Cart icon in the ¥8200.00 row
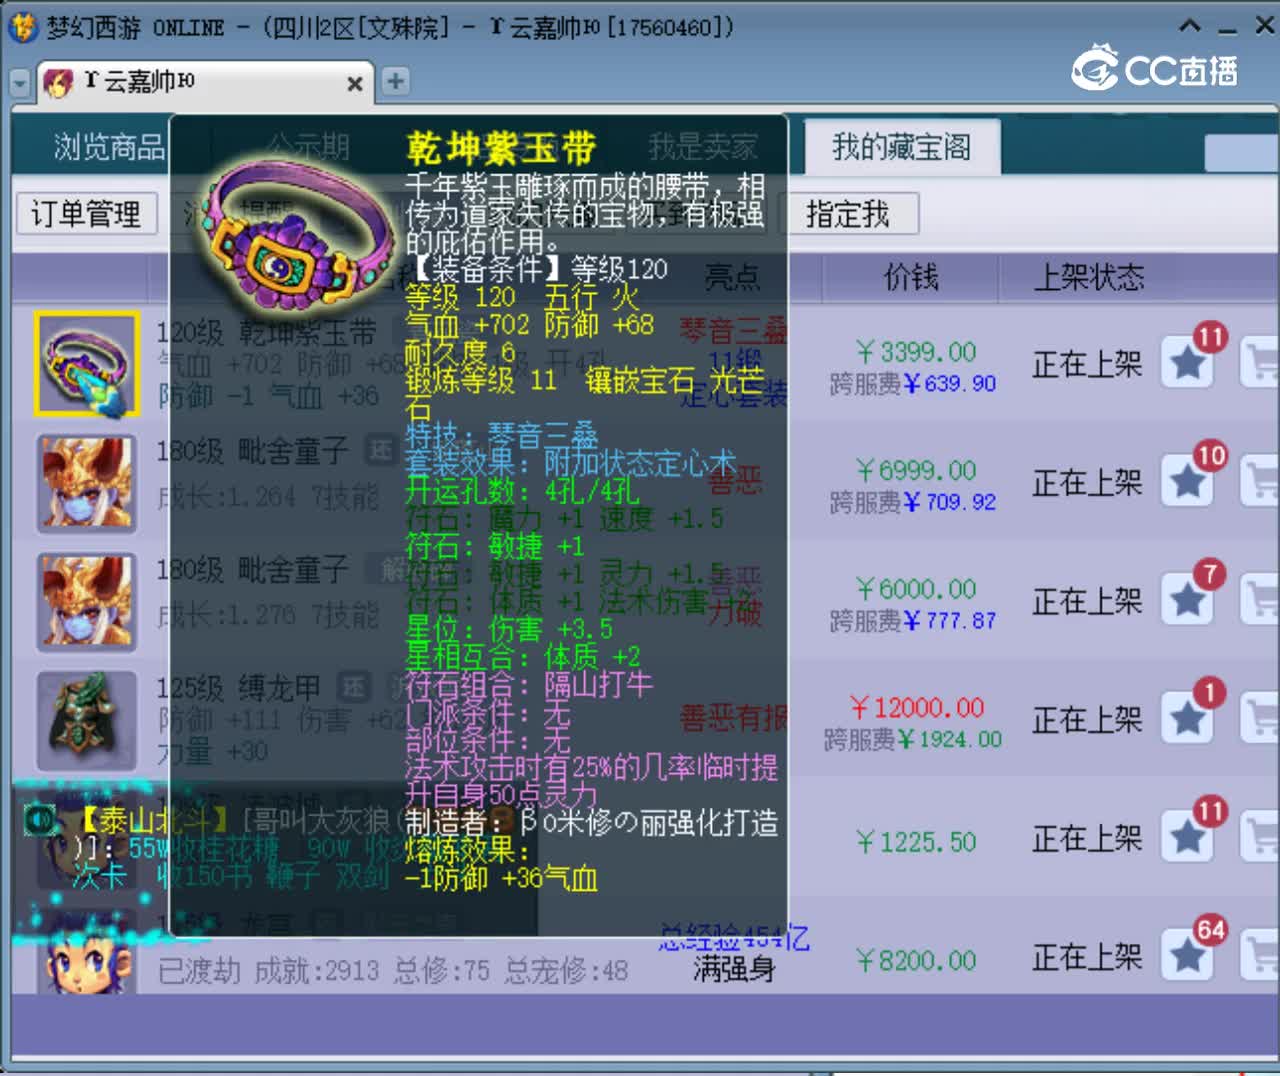The image size is (1280, 1076). tap(1260, 956)
